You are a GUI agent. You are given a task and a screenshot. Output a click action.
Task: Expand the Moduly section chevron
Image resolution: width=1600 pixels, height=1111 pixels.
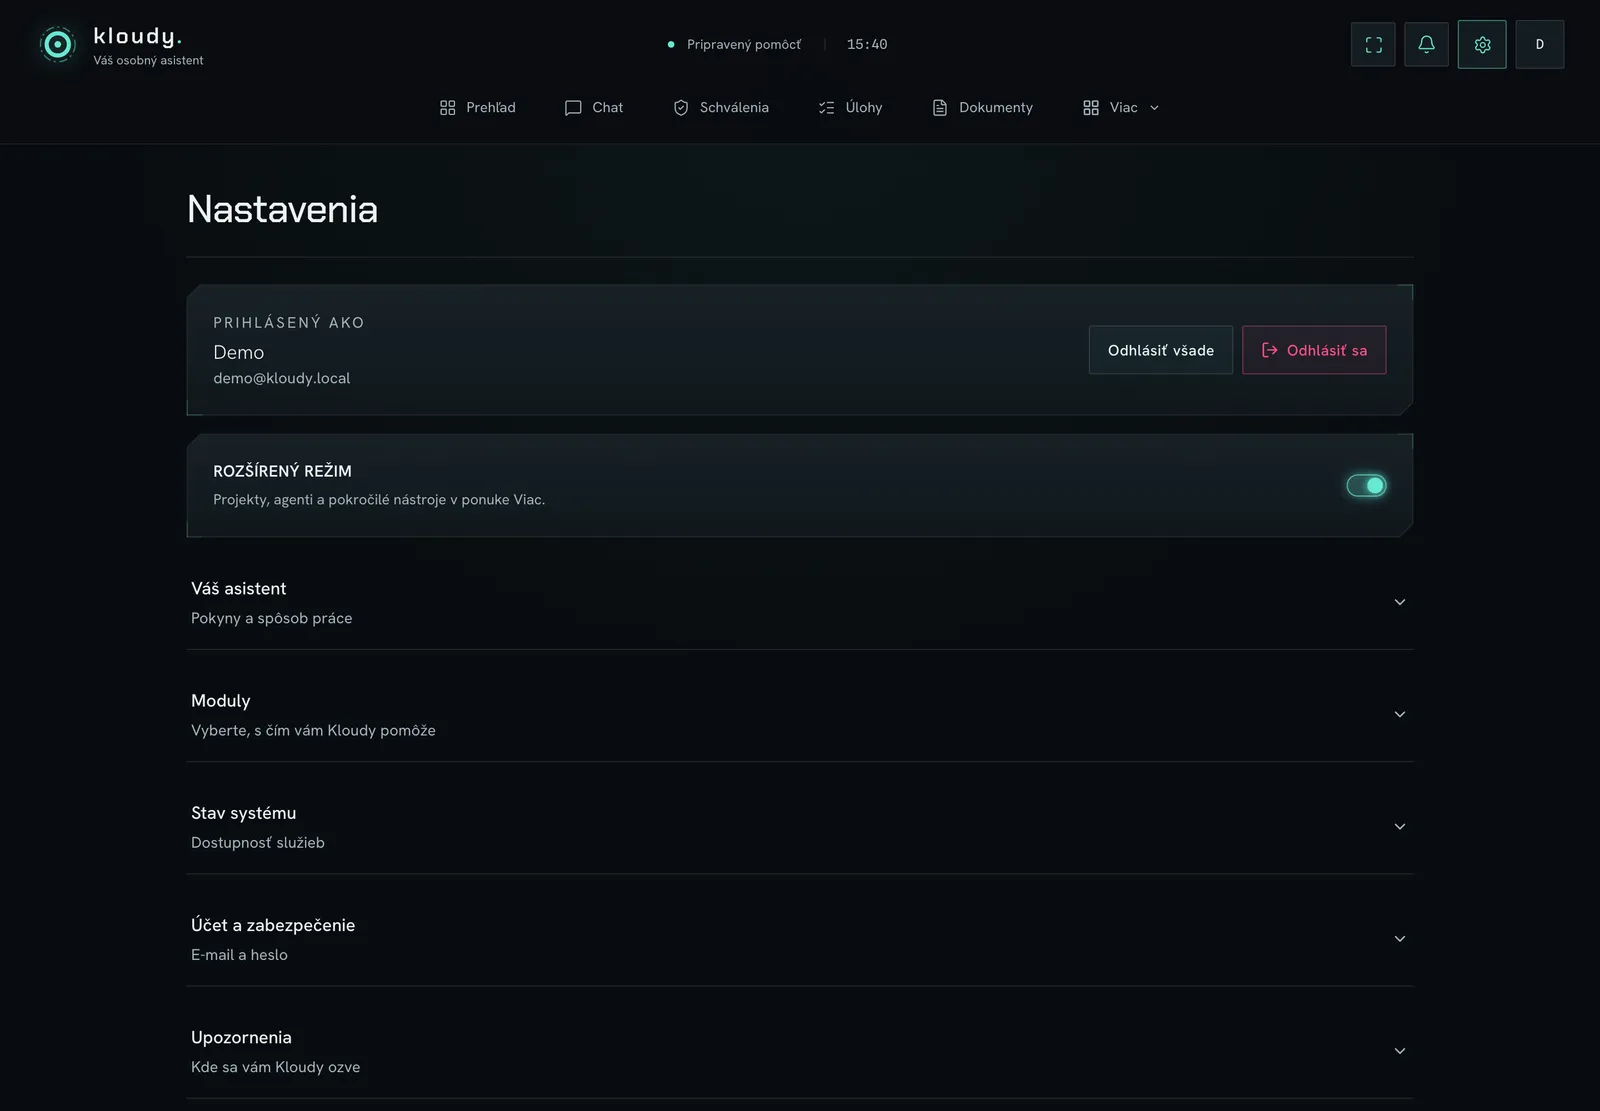1400,714
